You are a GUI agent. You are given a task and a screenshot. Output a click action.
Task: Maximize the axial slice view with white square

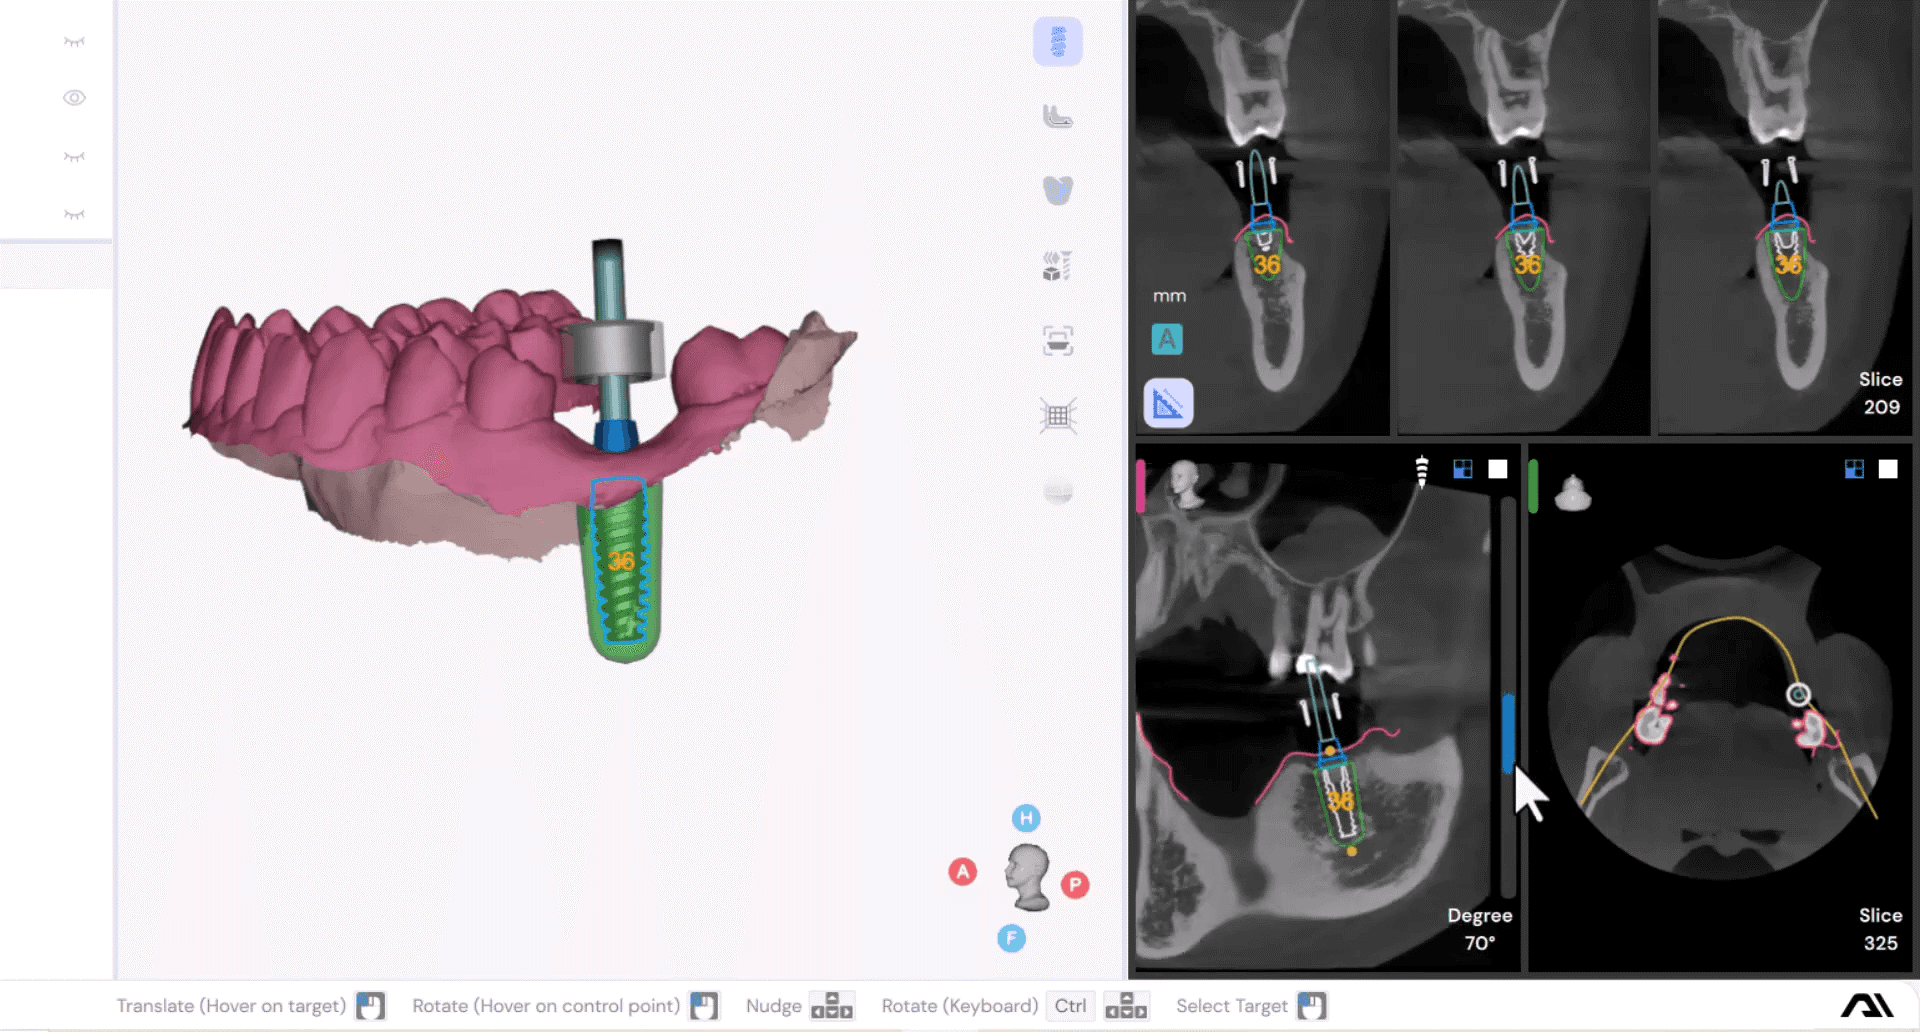[x=1888, y=470]
